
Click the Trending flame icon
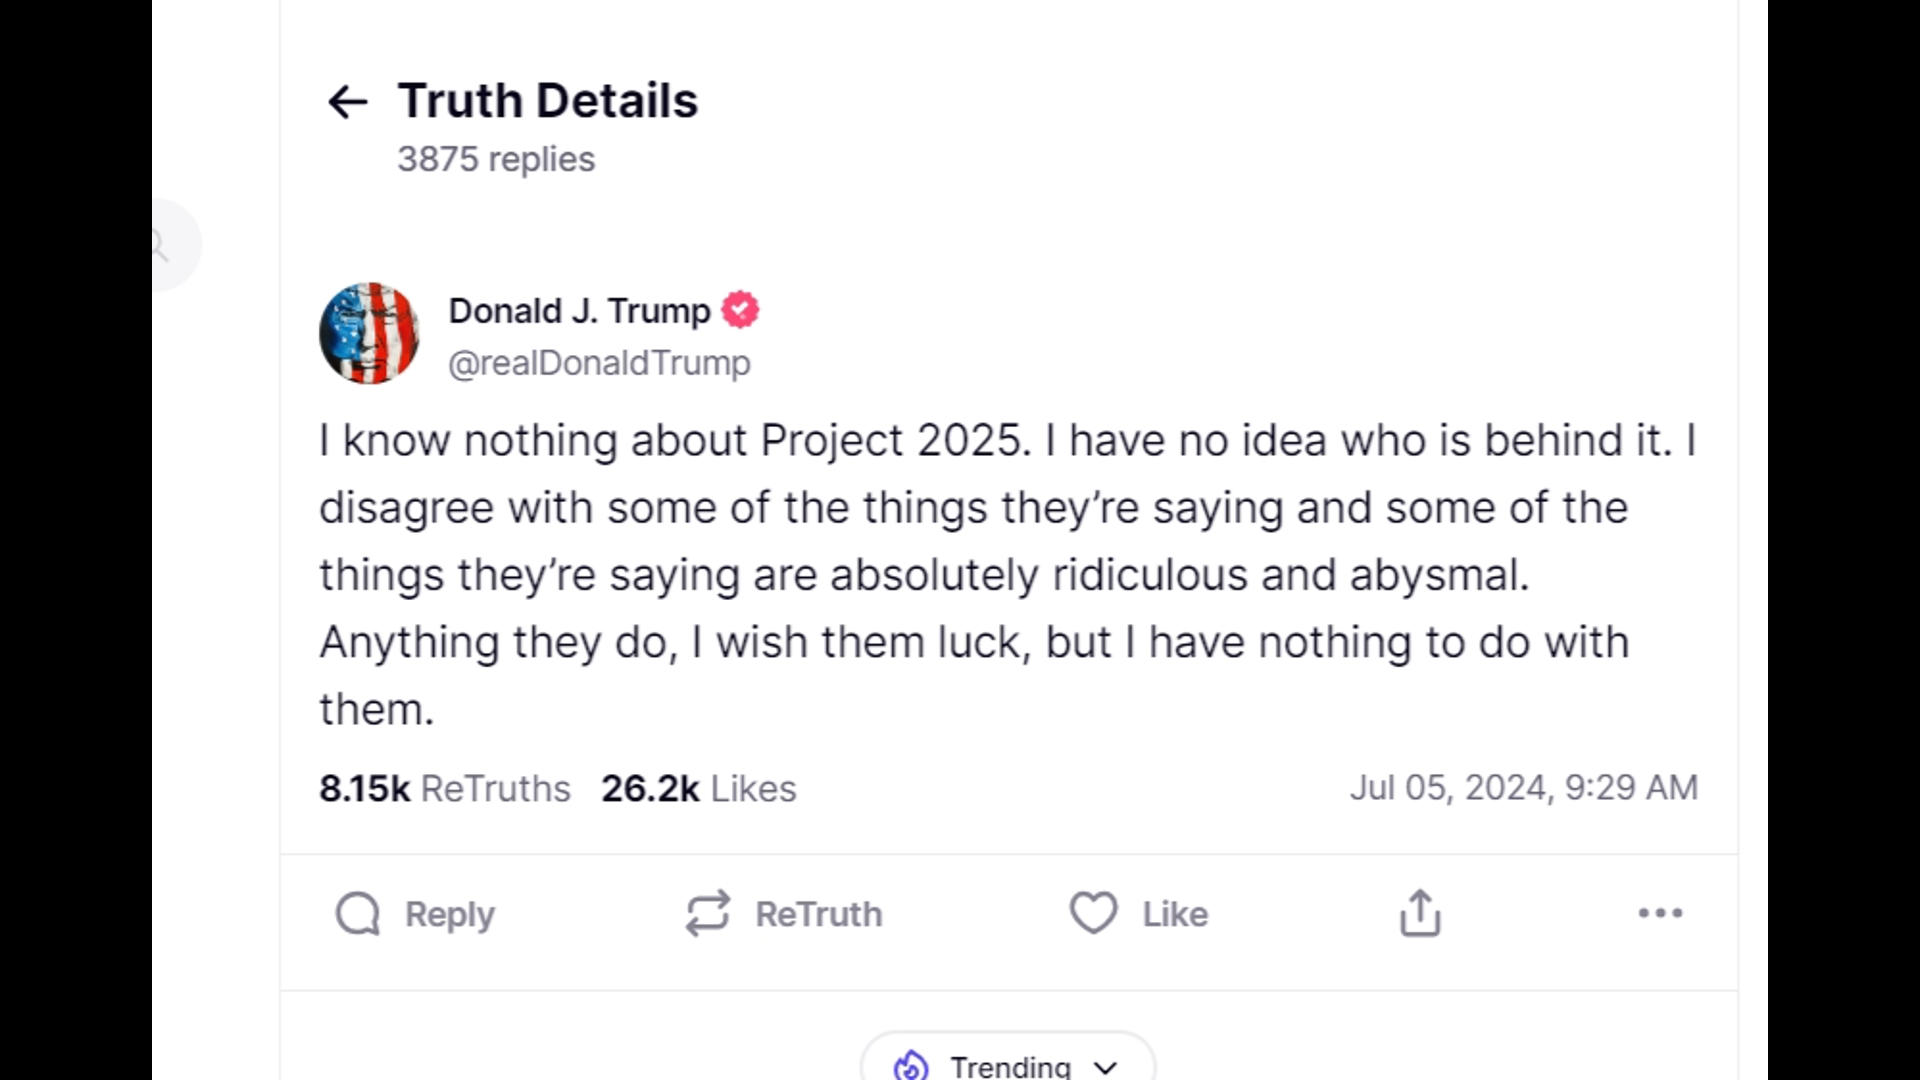[911, 1064]
